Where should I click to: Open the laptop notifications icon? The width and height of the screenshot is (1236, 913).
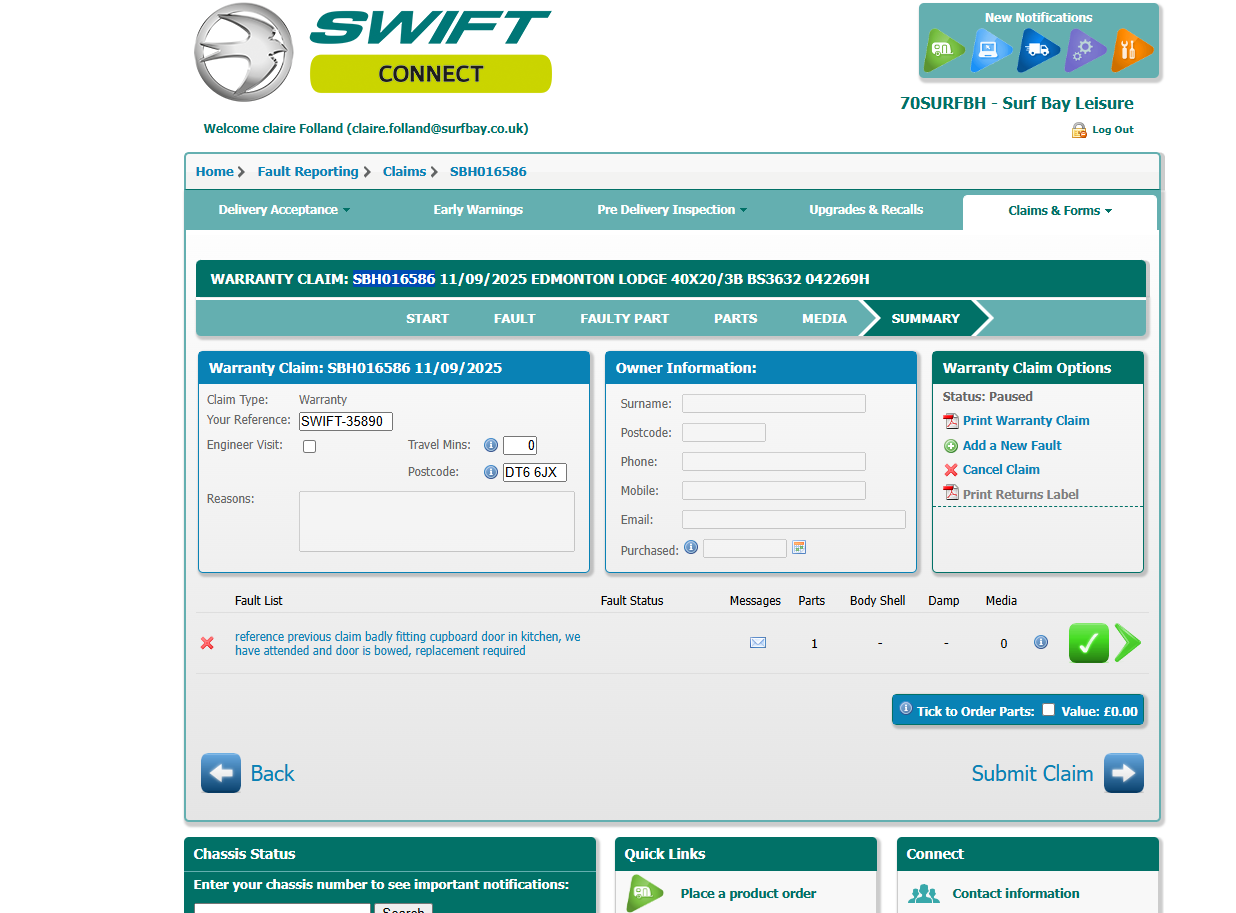(990, 50)
